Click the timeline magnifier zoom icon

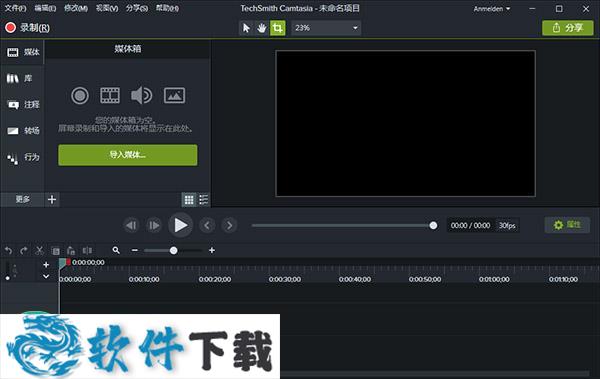(x=116, y=250)
